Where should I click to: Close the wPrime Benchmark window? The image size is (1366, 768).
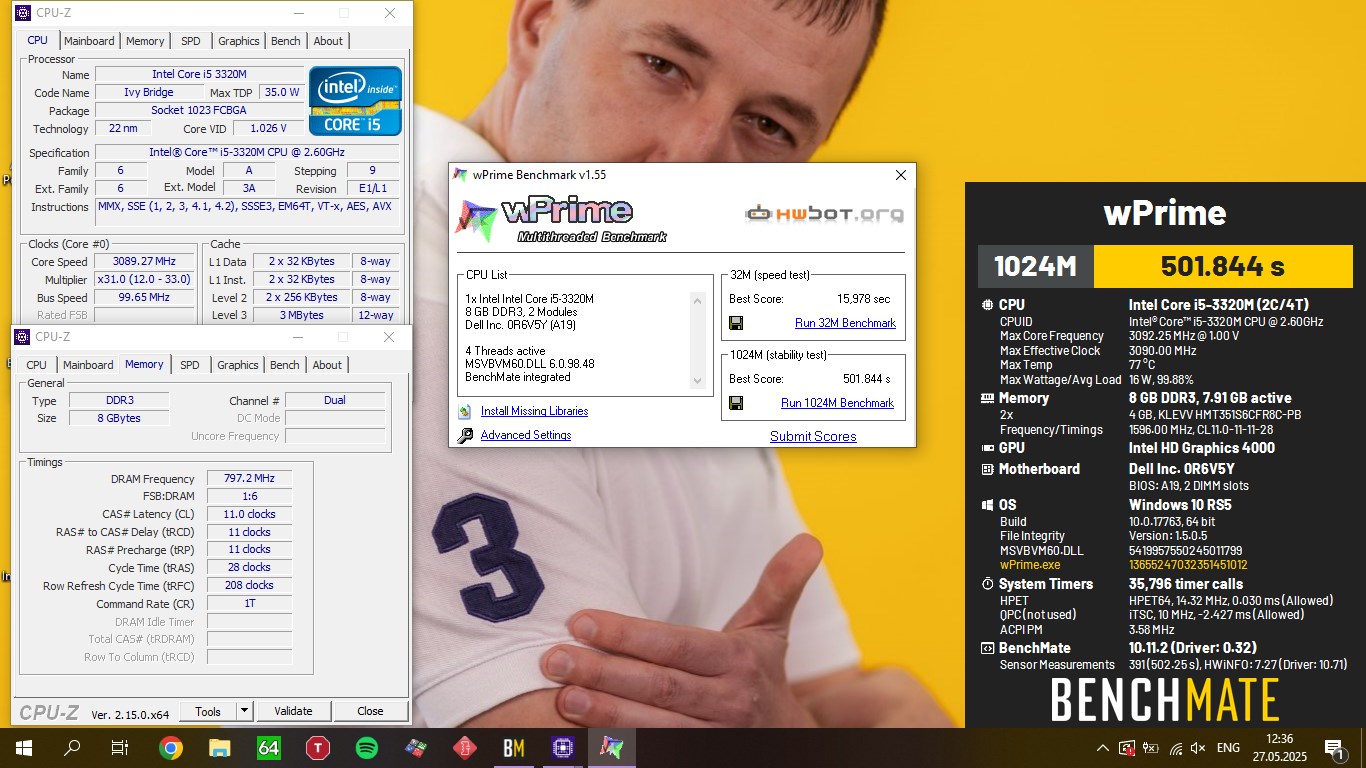point(900,175)
